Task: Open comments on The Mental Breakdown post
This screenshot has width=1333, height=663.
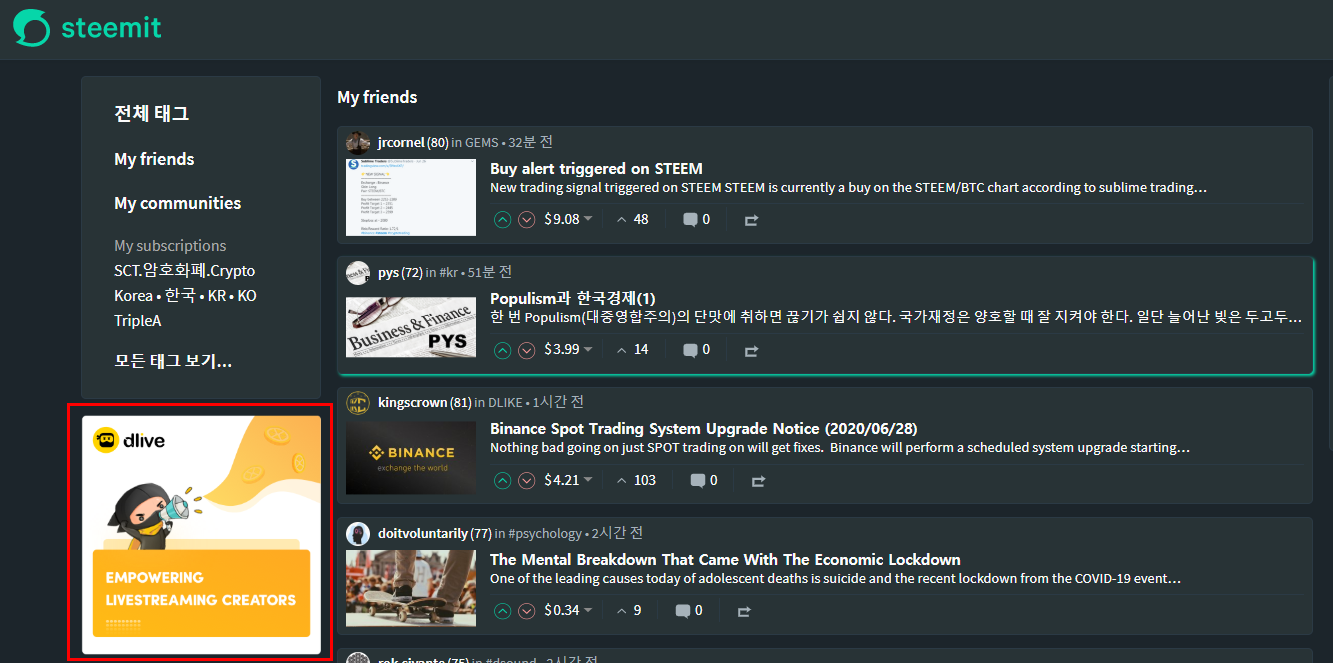Action: click(683, 610)
